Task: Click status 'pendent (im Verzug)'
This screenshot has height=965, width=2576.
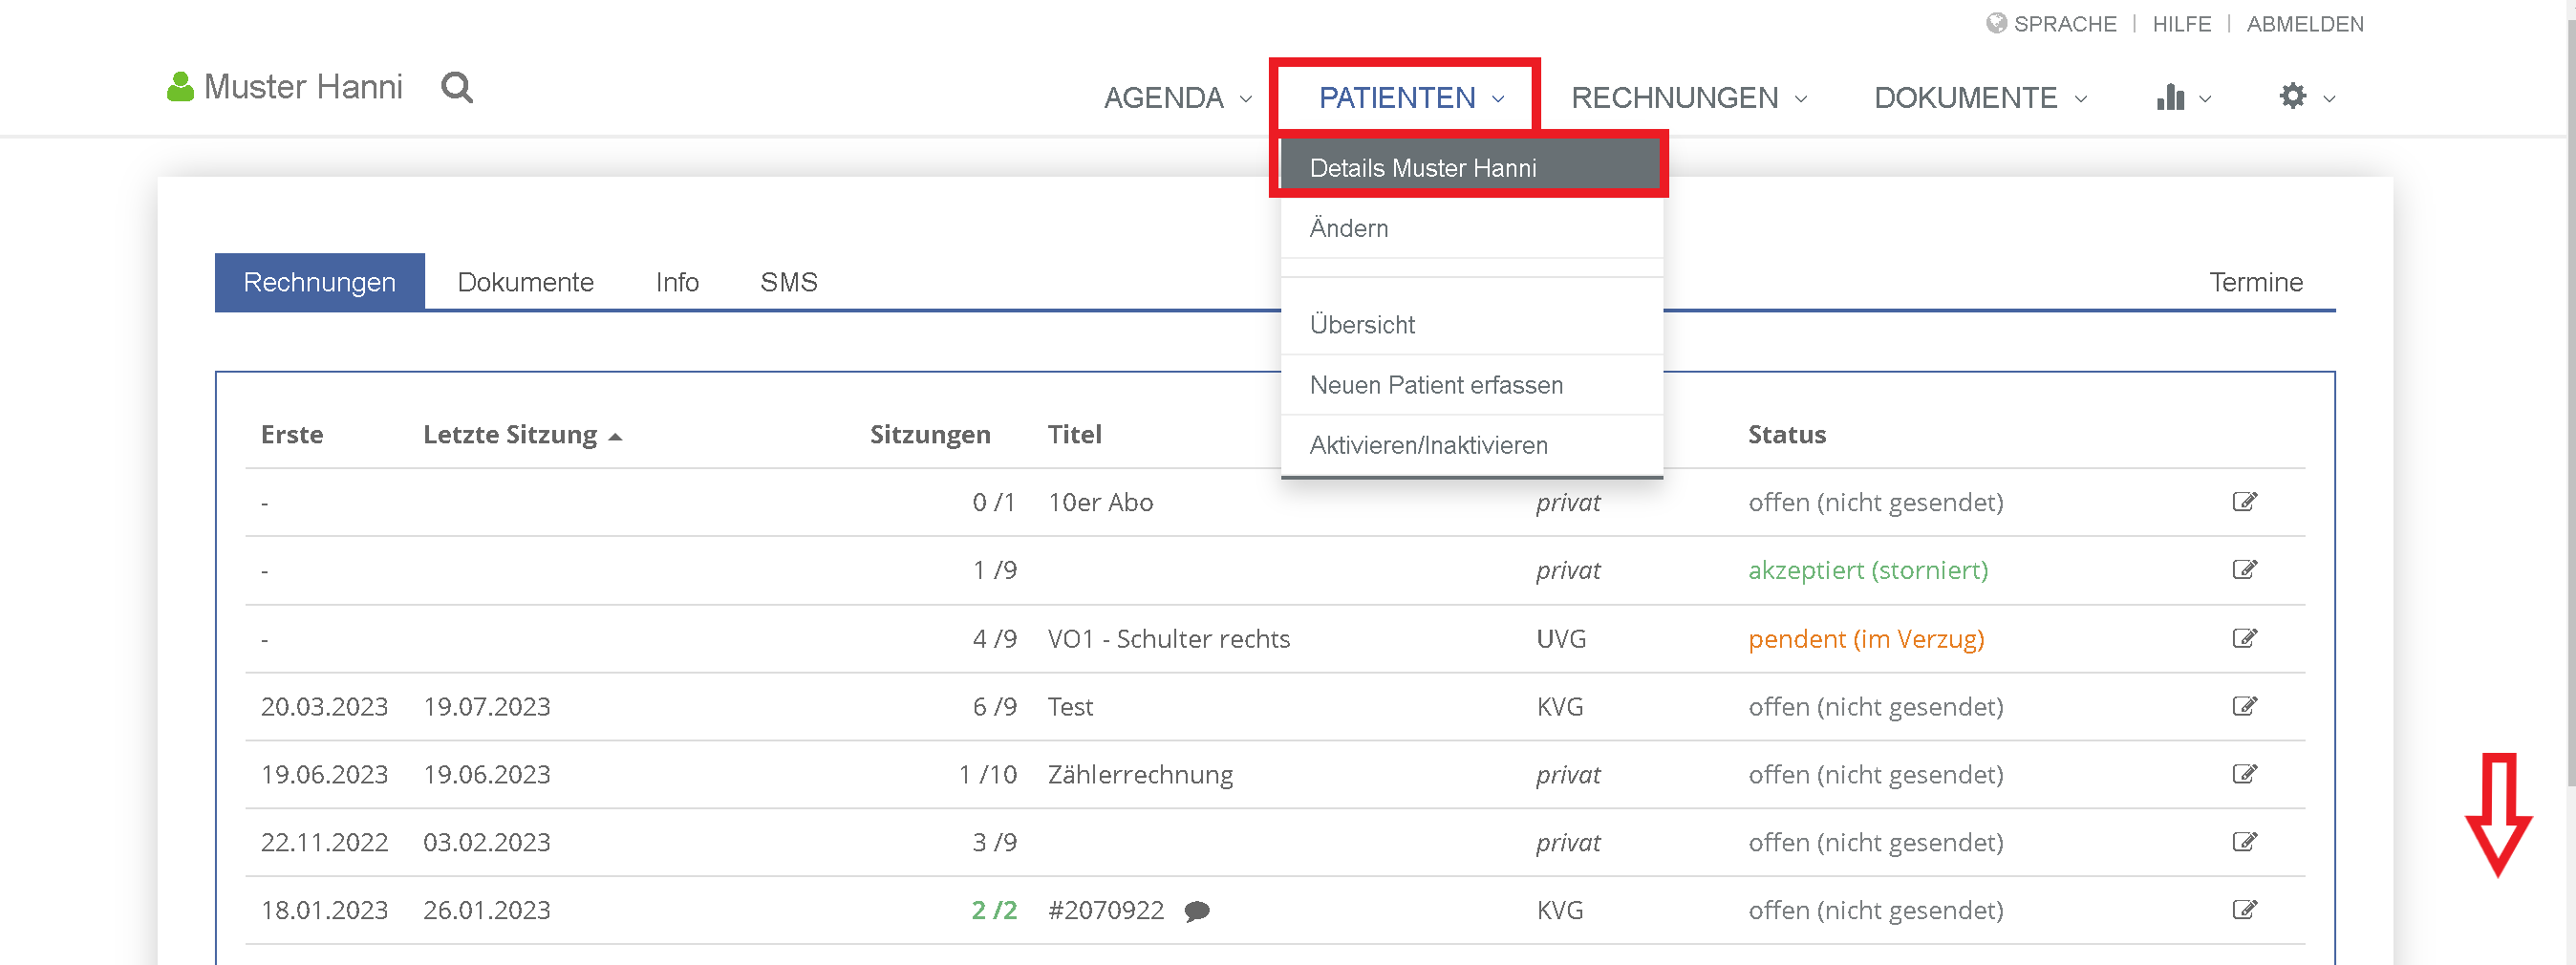Action: [x=1866, y=639]
